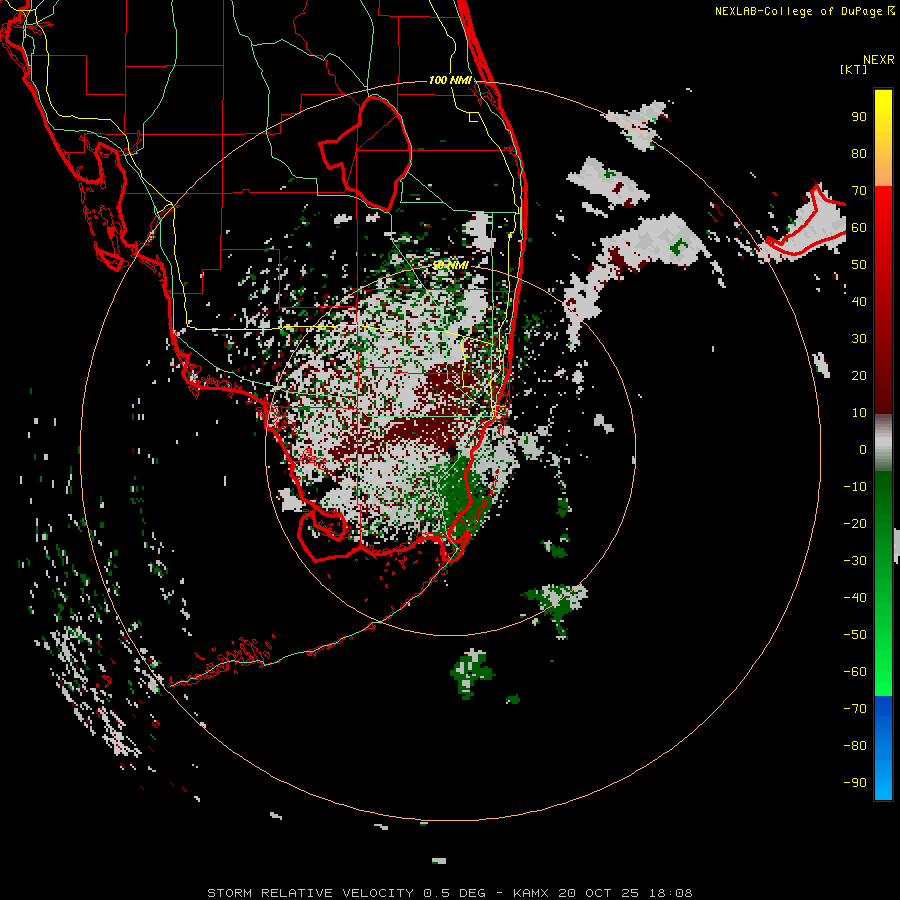The height and width of the screenshot is (900, 900).
Task: Click the positive 80 scale label
Action: pyautogui.click(x=859, y=154)
